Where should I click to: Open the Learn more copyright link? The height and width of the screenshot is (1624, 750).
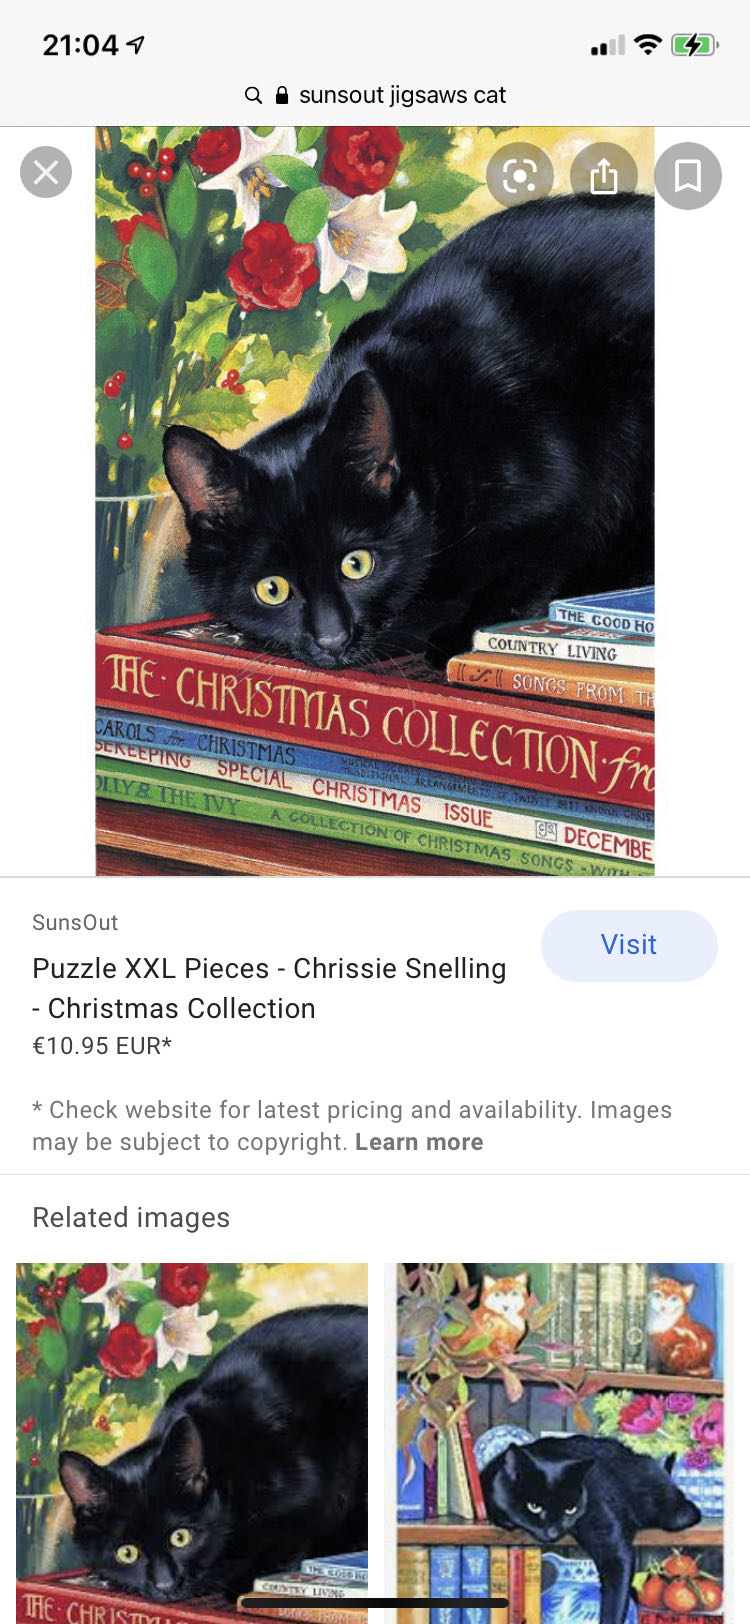pos(419,1142)
